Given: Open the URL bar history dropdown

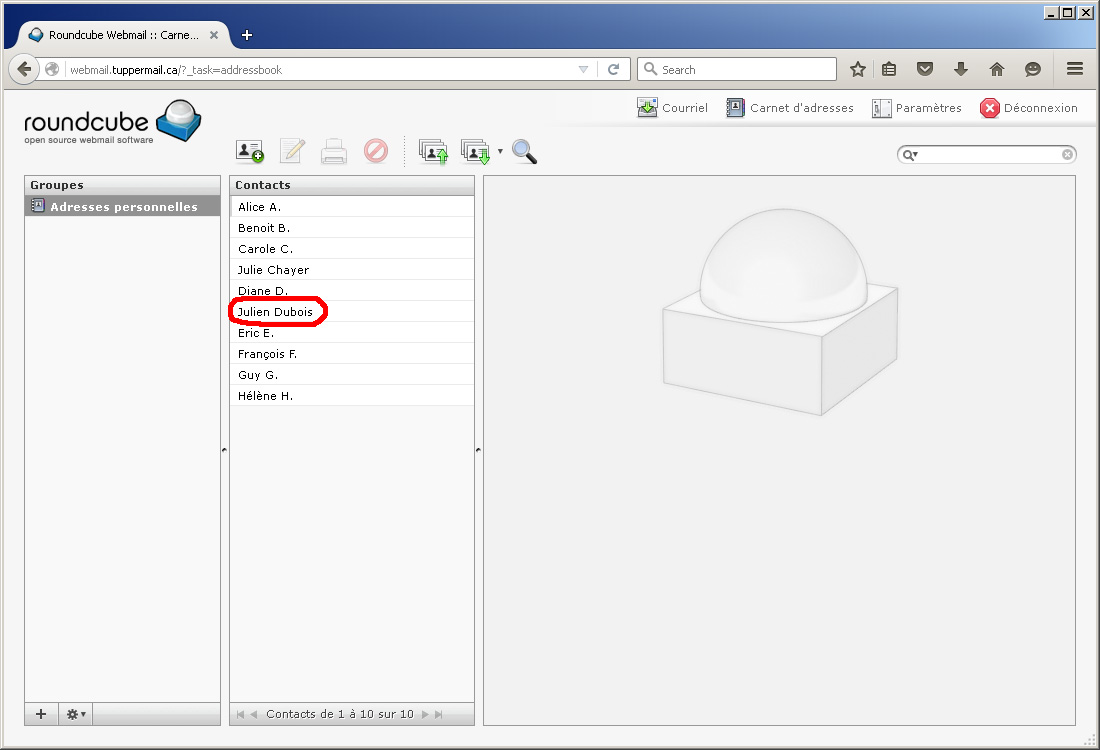Looking at the screenshot, I should (x=584, y=69).
